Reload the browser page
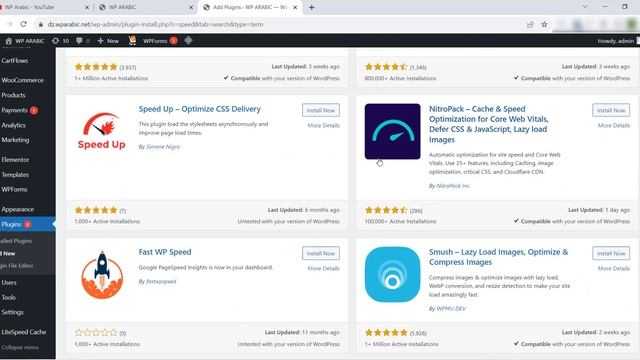The image size is (640, 360). coord(24,24)
